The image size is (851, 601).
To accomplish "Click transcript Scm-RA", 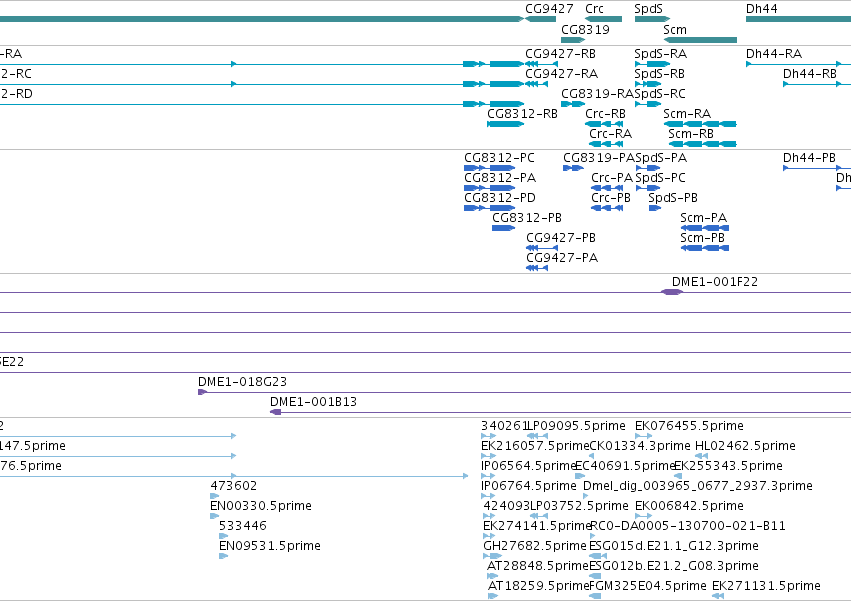I will [x=687, y=114].
